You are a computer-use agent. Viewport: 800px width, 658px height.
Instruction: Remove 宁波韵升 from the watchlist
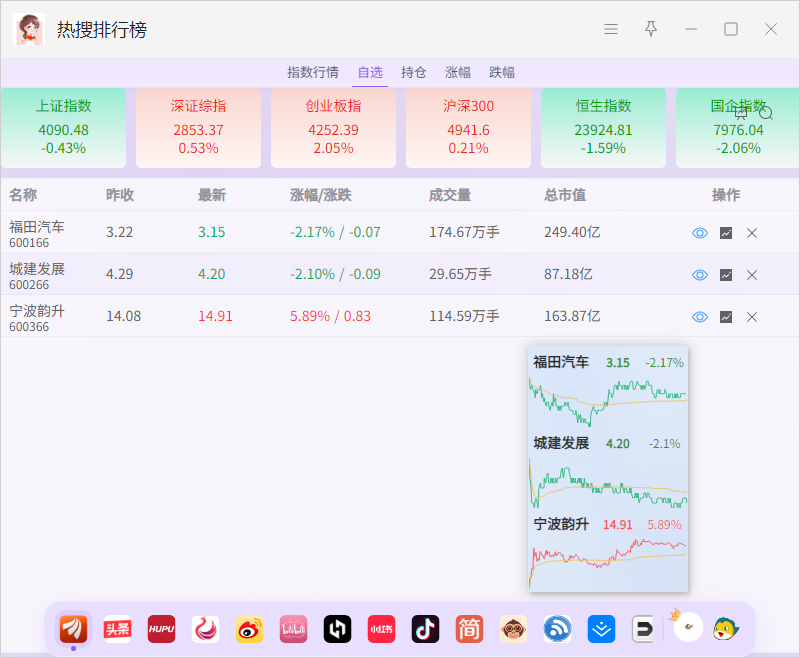coord(752,317)
